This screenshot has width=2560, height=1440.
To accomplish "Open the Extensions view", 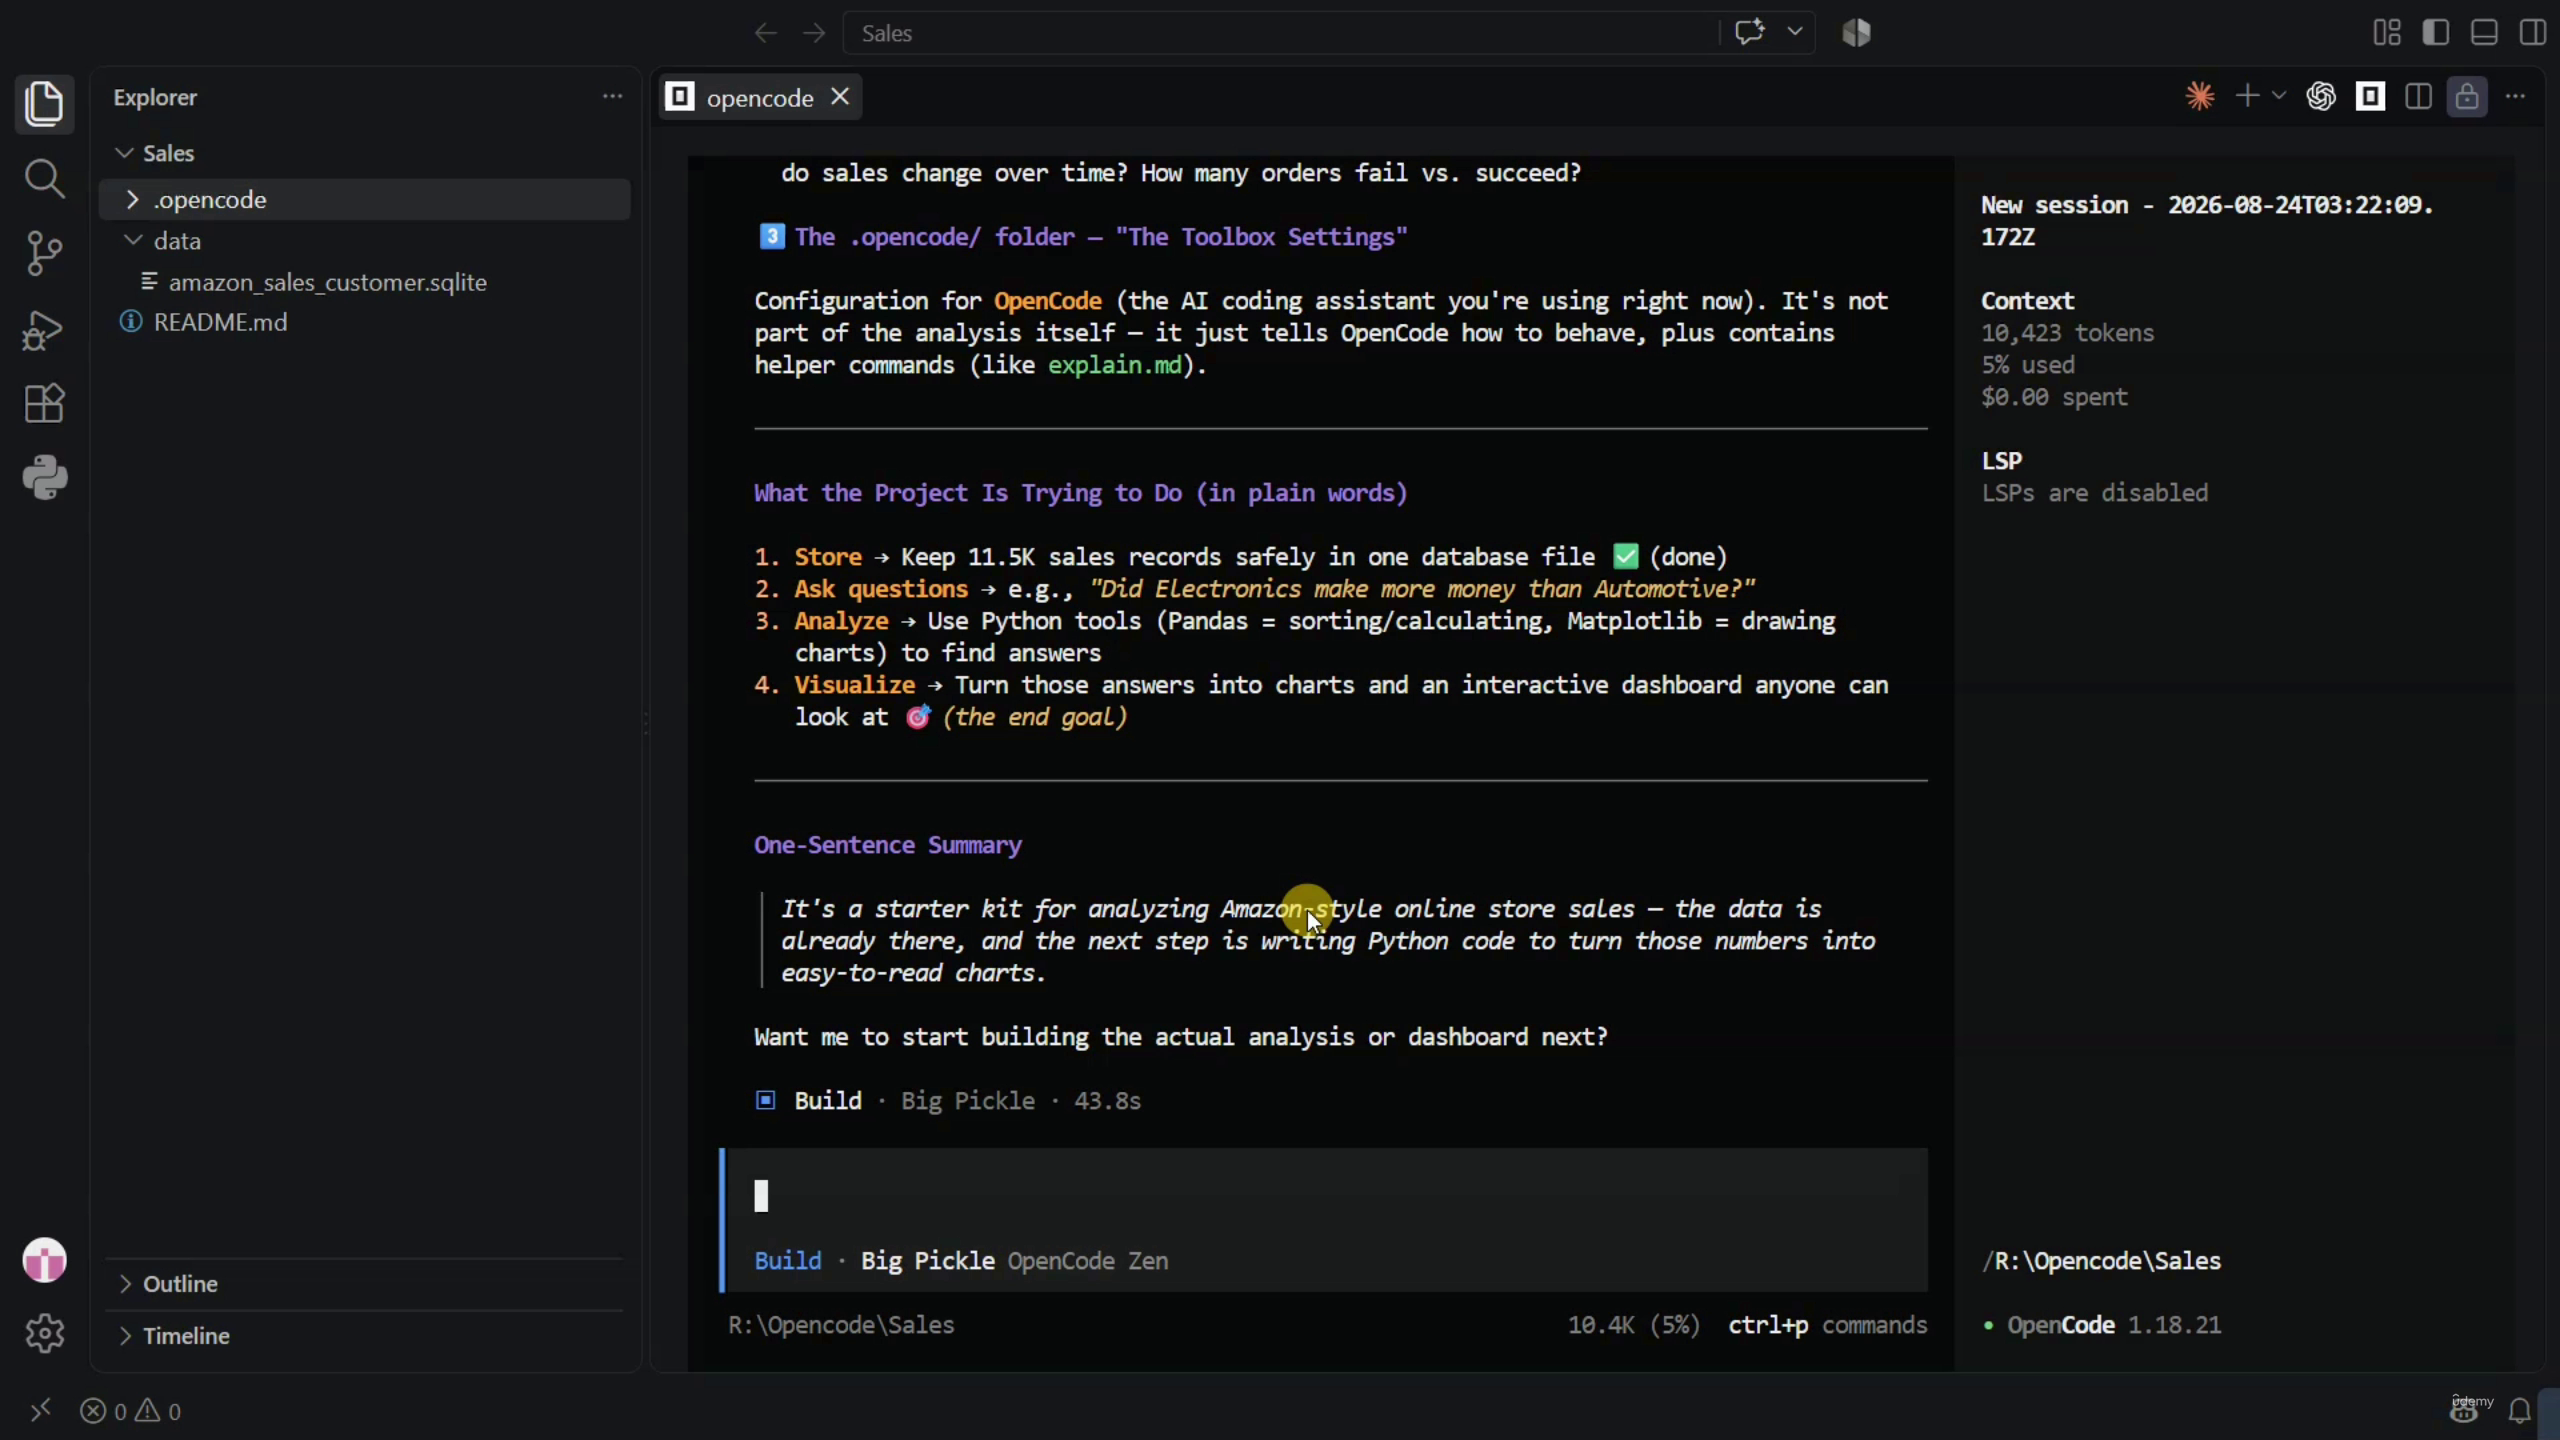I will point(44,403).
